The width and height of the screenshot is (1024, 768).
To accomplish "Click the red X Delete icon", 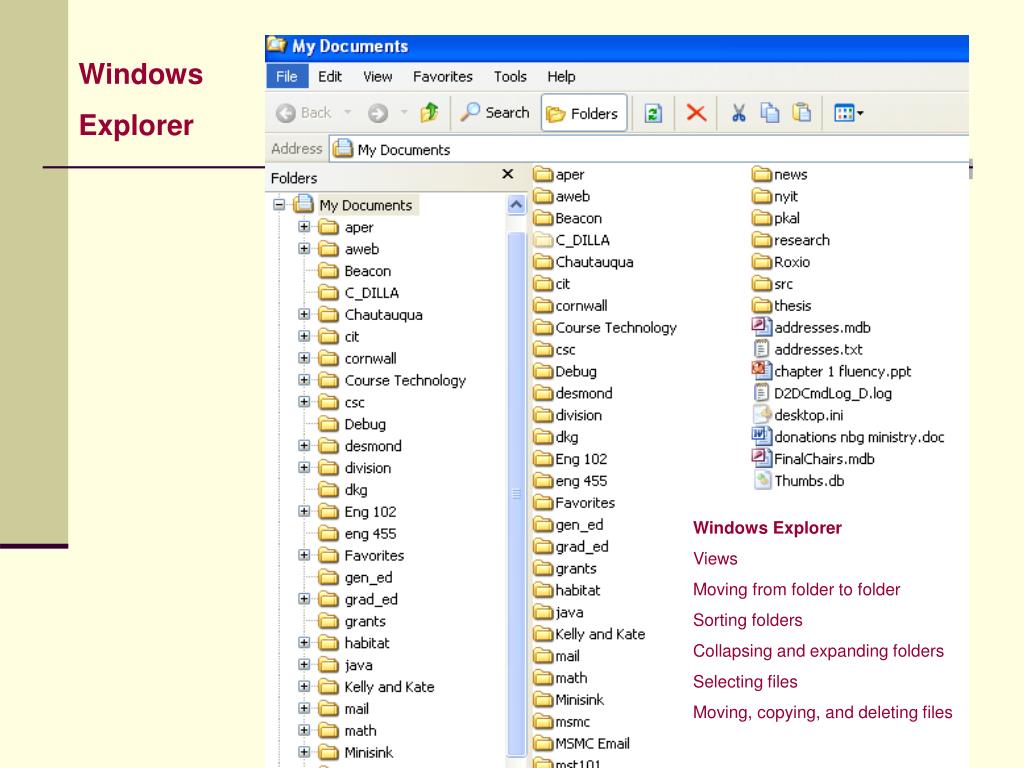I will pyautogui.click(x=696, y=113).
